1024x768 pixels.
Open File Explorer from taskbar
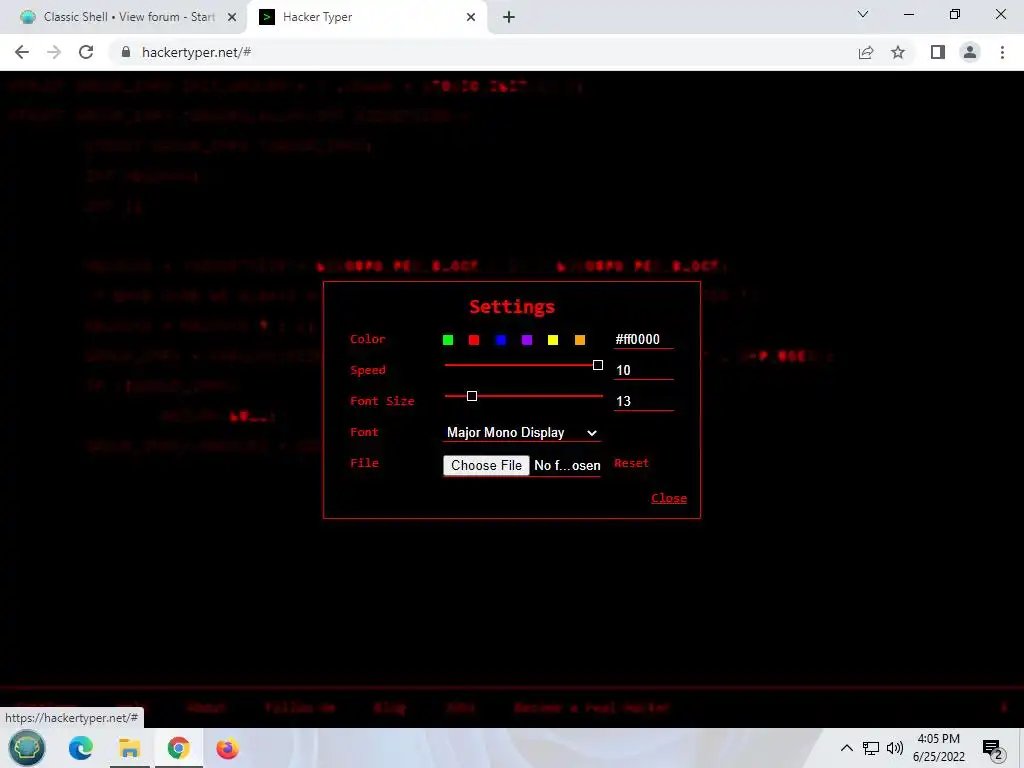pos(129,748)
